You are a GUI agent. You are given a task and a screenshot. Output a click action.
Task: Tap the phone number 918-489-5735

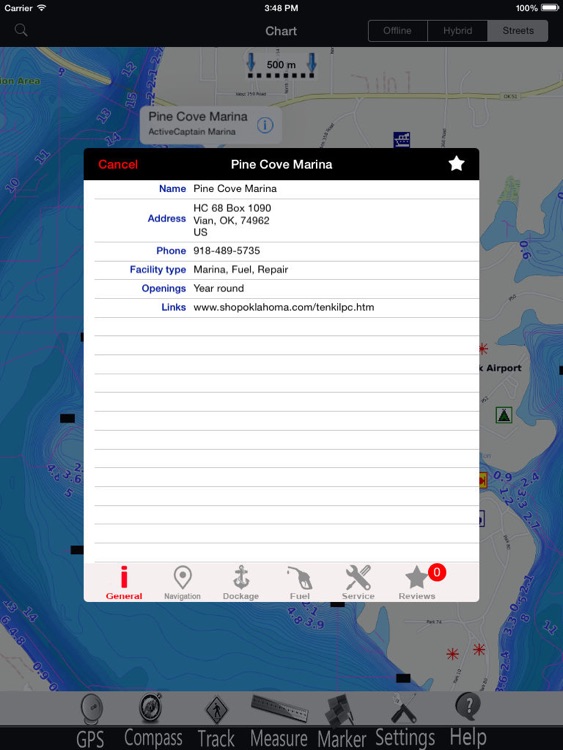(x=227, y=251)
